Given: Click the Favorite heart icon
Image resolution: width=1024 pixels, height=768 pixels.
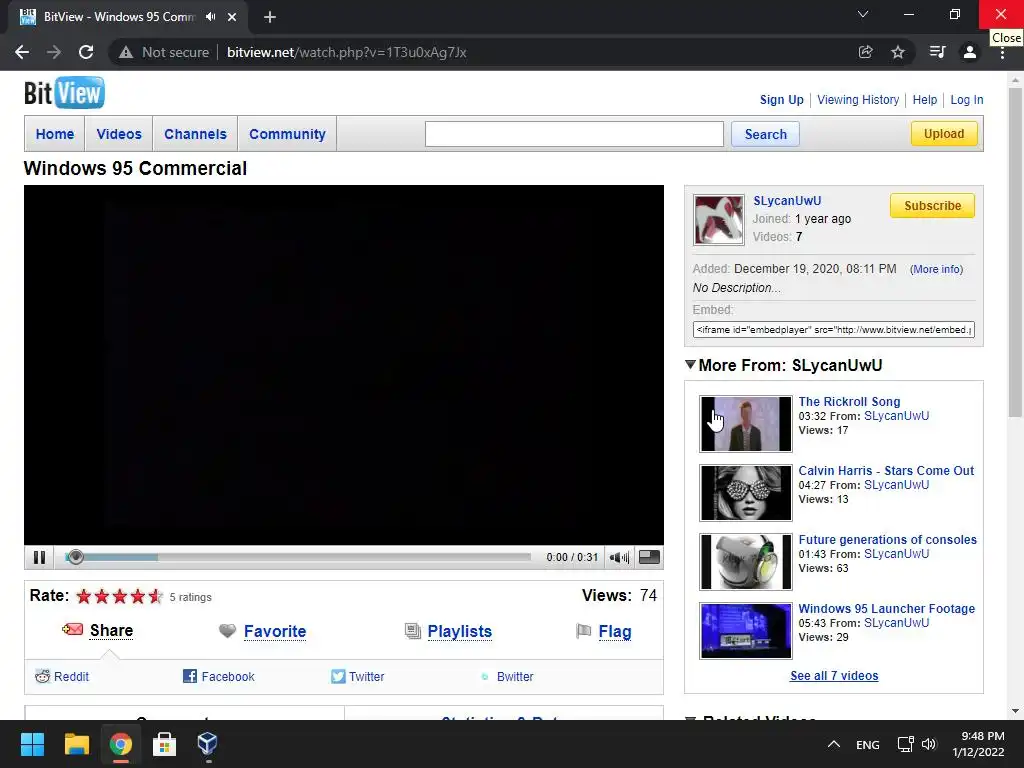Looking at the screenshot, I should point(227,631).
